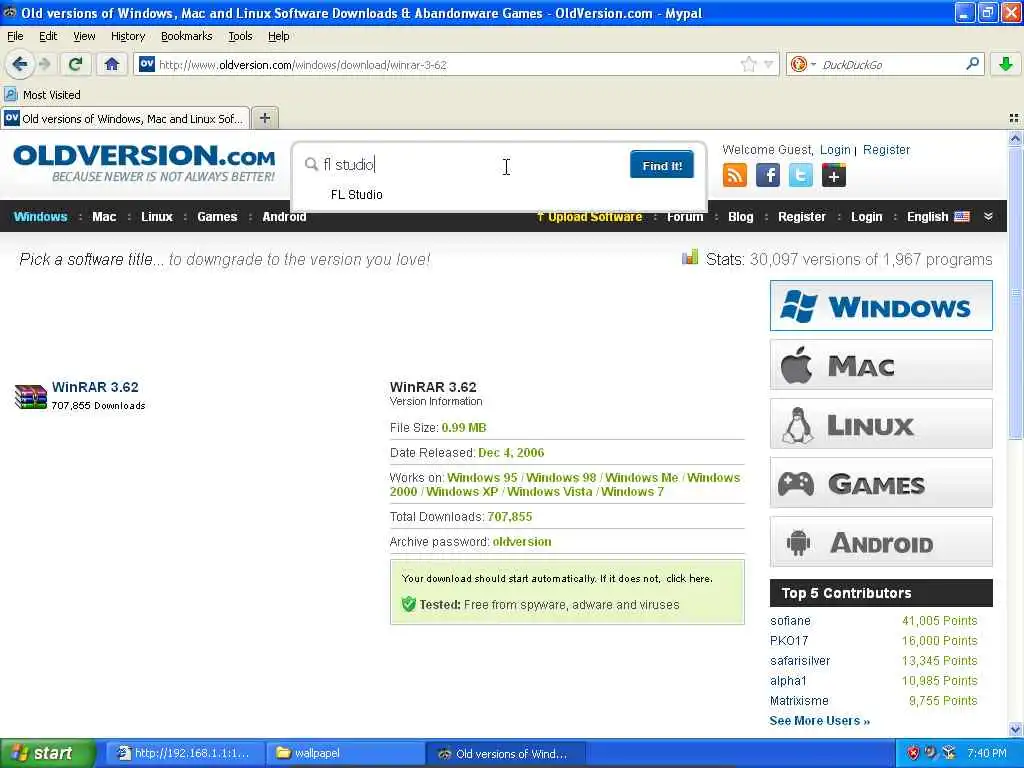The width and height of the screenshot is (1024, 768).
Task: Click the OldVersion.com logo
Action: (x=144, y=163)
